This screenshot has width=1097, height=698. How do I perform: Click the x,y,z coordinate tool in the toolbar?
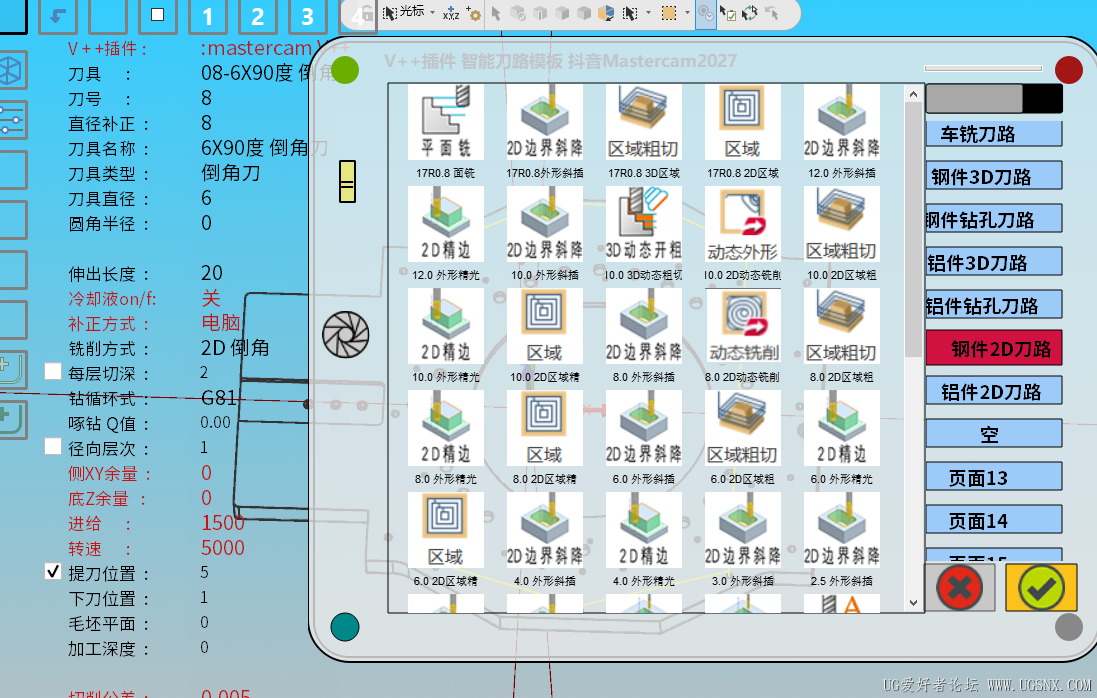(x=449, y=15)
